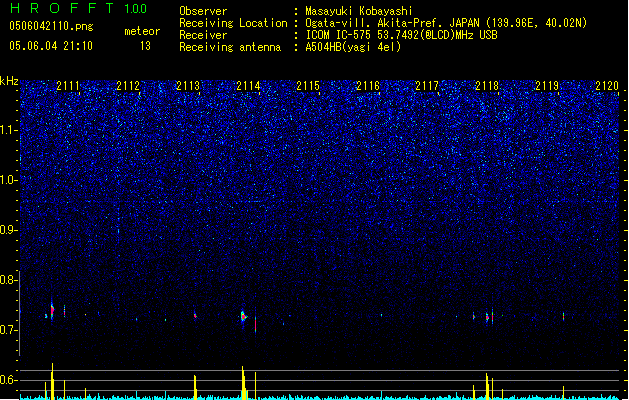The height and width of the screenshot is (400, 629).
Task: Click the bright meteor echo just before 2114
Action: click(x=243, y=317)
